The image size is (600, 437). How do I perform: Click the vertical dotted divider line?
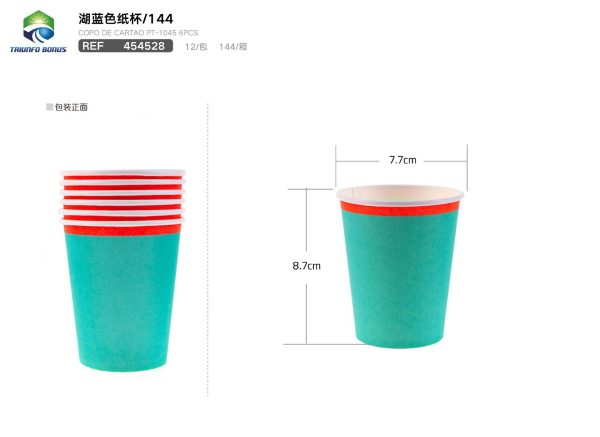point(208,249)
